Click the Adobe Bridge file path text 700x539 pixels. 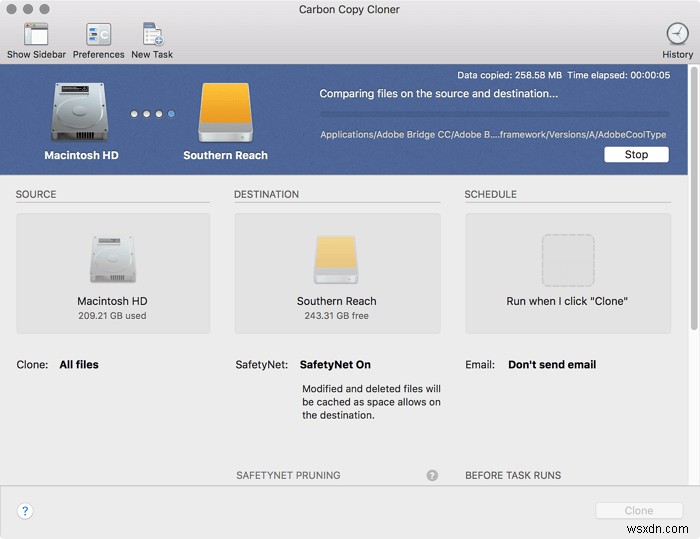(493, 134)
